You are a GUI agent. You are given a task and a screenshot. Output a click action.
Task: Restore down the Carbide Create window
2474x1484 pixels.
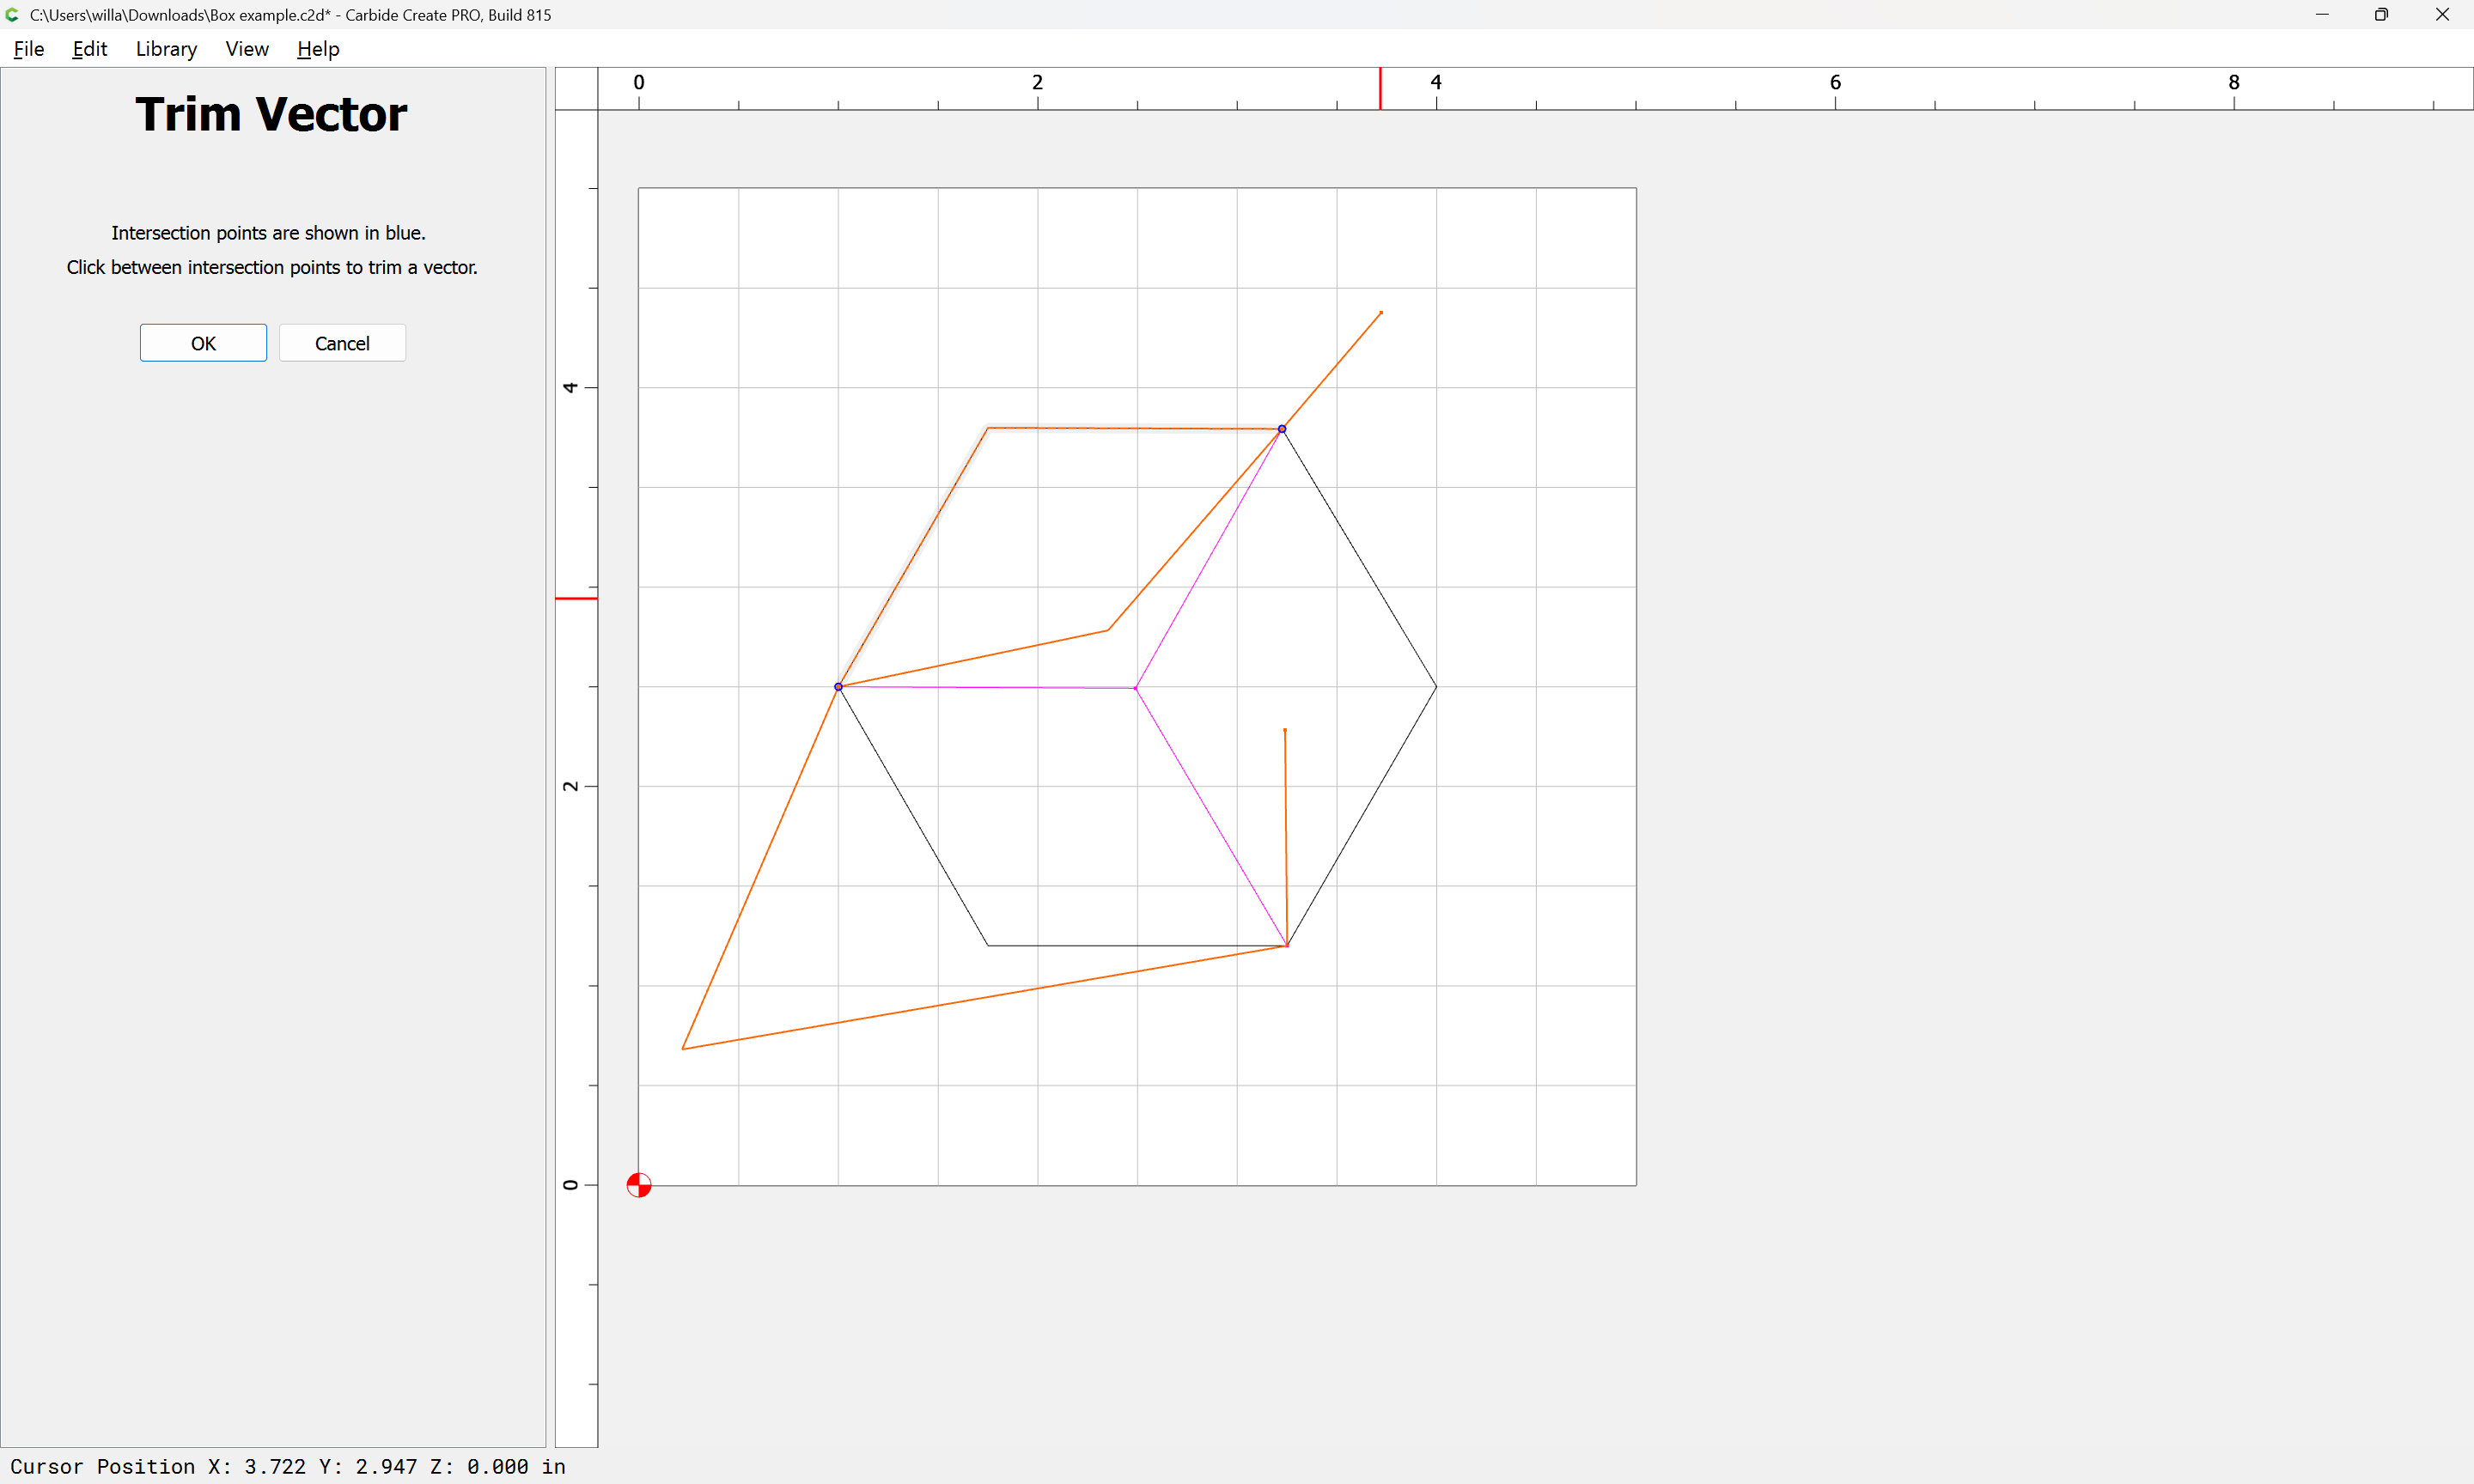2381,15
